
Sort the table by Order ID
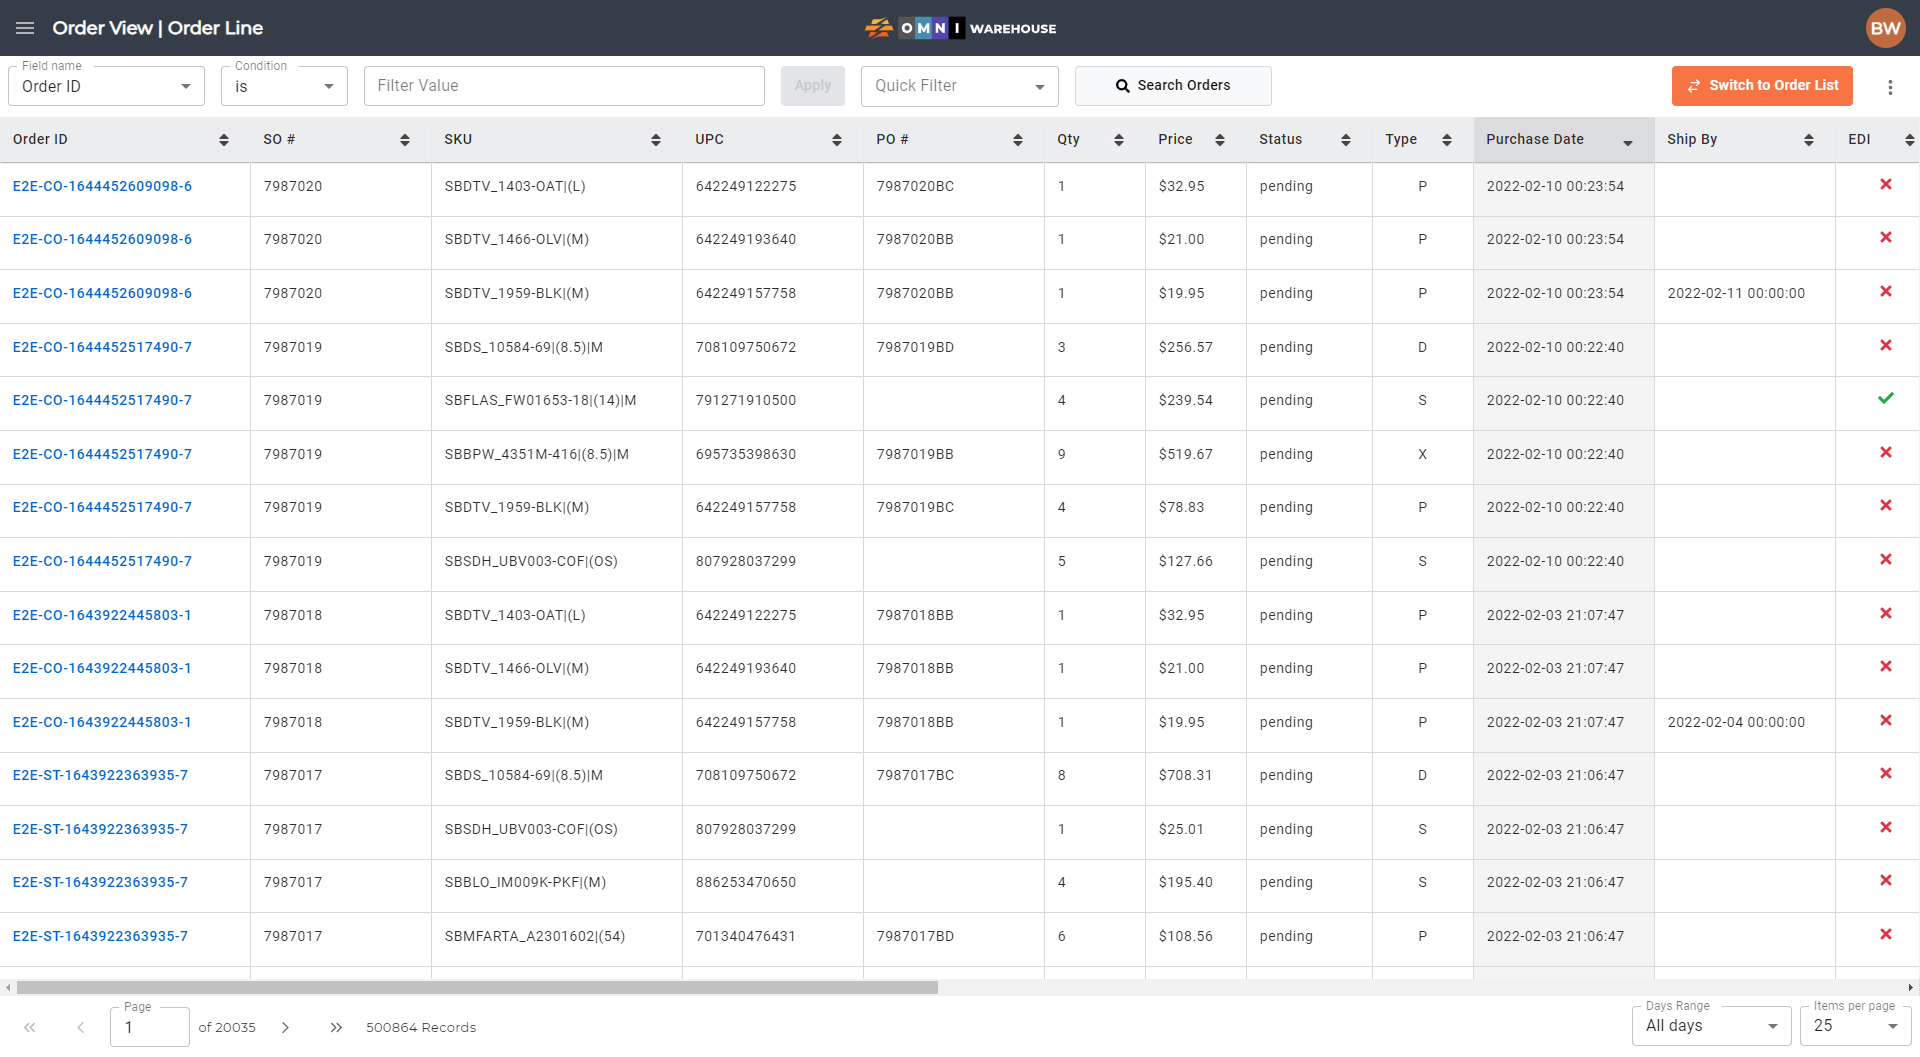click(x=223, y=140)
